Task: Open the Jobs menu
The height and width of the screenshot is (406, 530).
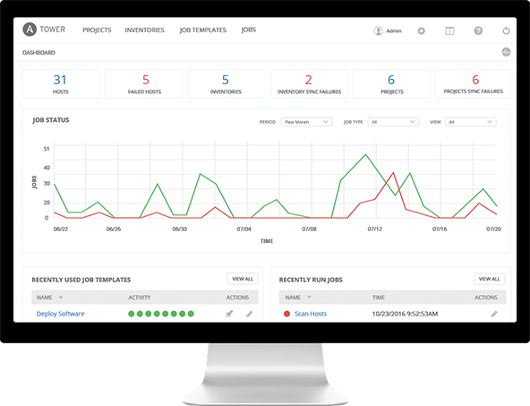Action: [248, 30]
